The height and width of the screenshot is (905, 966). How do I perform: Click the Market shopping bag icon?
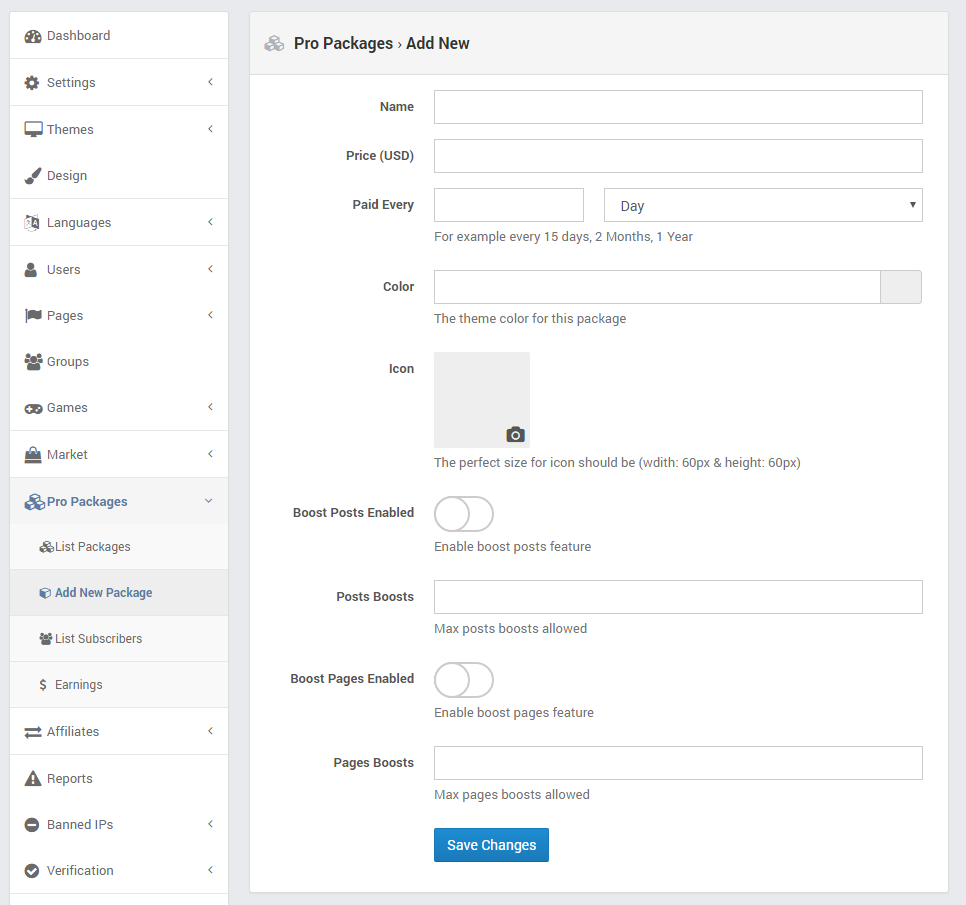tap(33, 455)
